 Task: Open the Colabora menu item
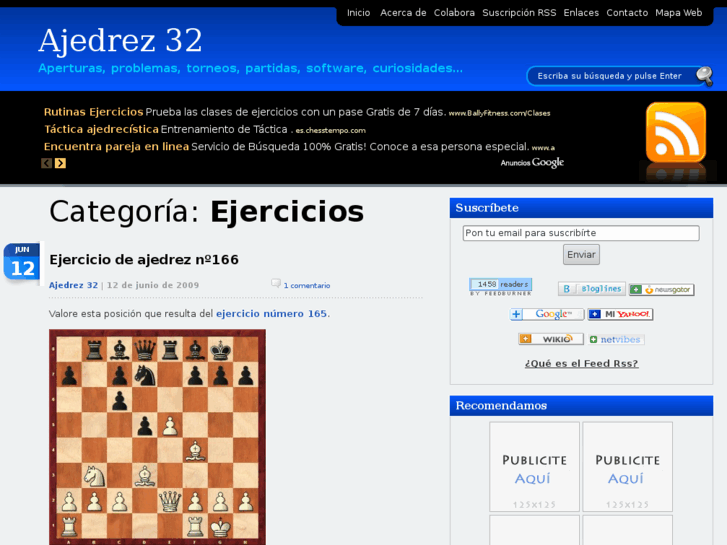coord(454,13)
